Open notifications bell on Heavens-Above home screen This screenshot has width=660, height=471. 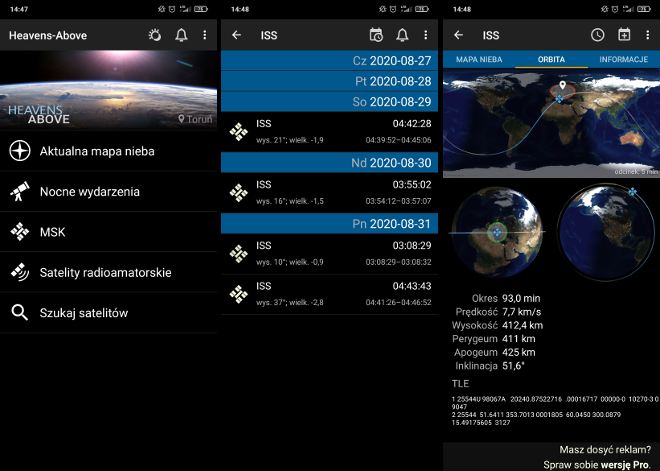[181, 35]
